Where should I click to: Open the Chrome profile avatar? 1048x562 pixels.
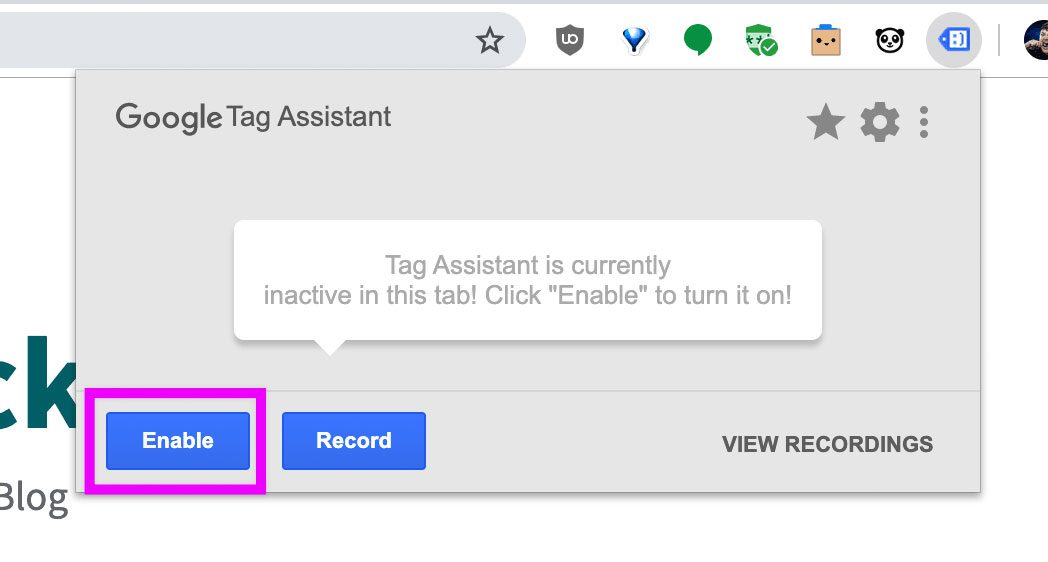[1037, 40]
